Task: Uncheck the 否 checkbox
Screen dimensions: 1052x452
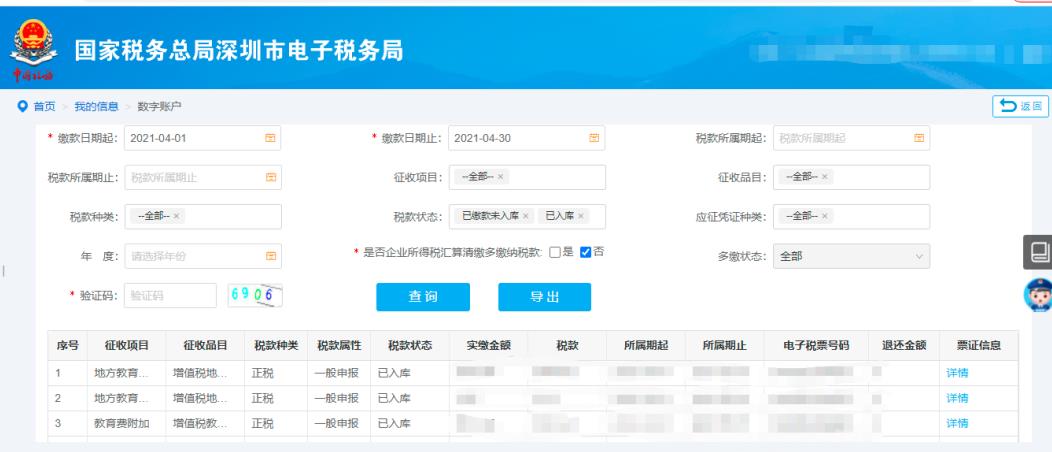Action: pyautogui.click(x=586, y=251)
